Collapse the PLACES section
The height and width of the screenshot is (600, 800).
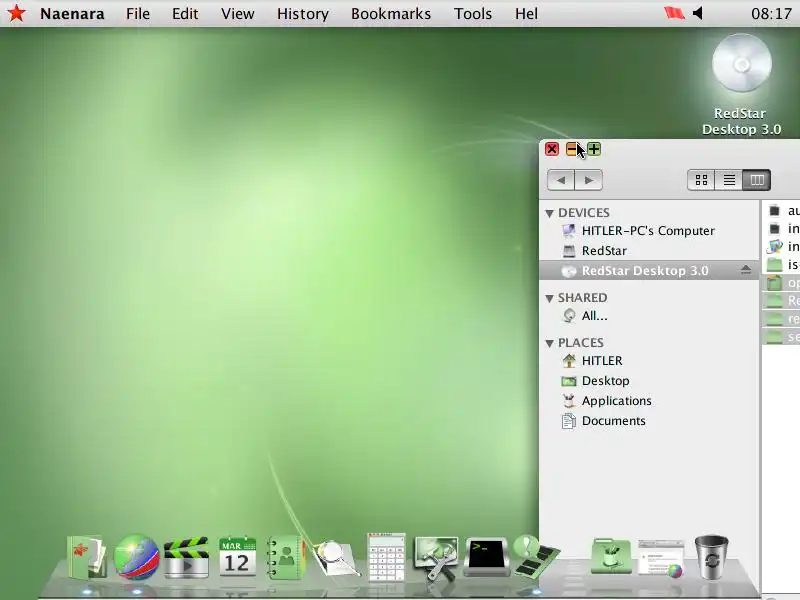549,343
